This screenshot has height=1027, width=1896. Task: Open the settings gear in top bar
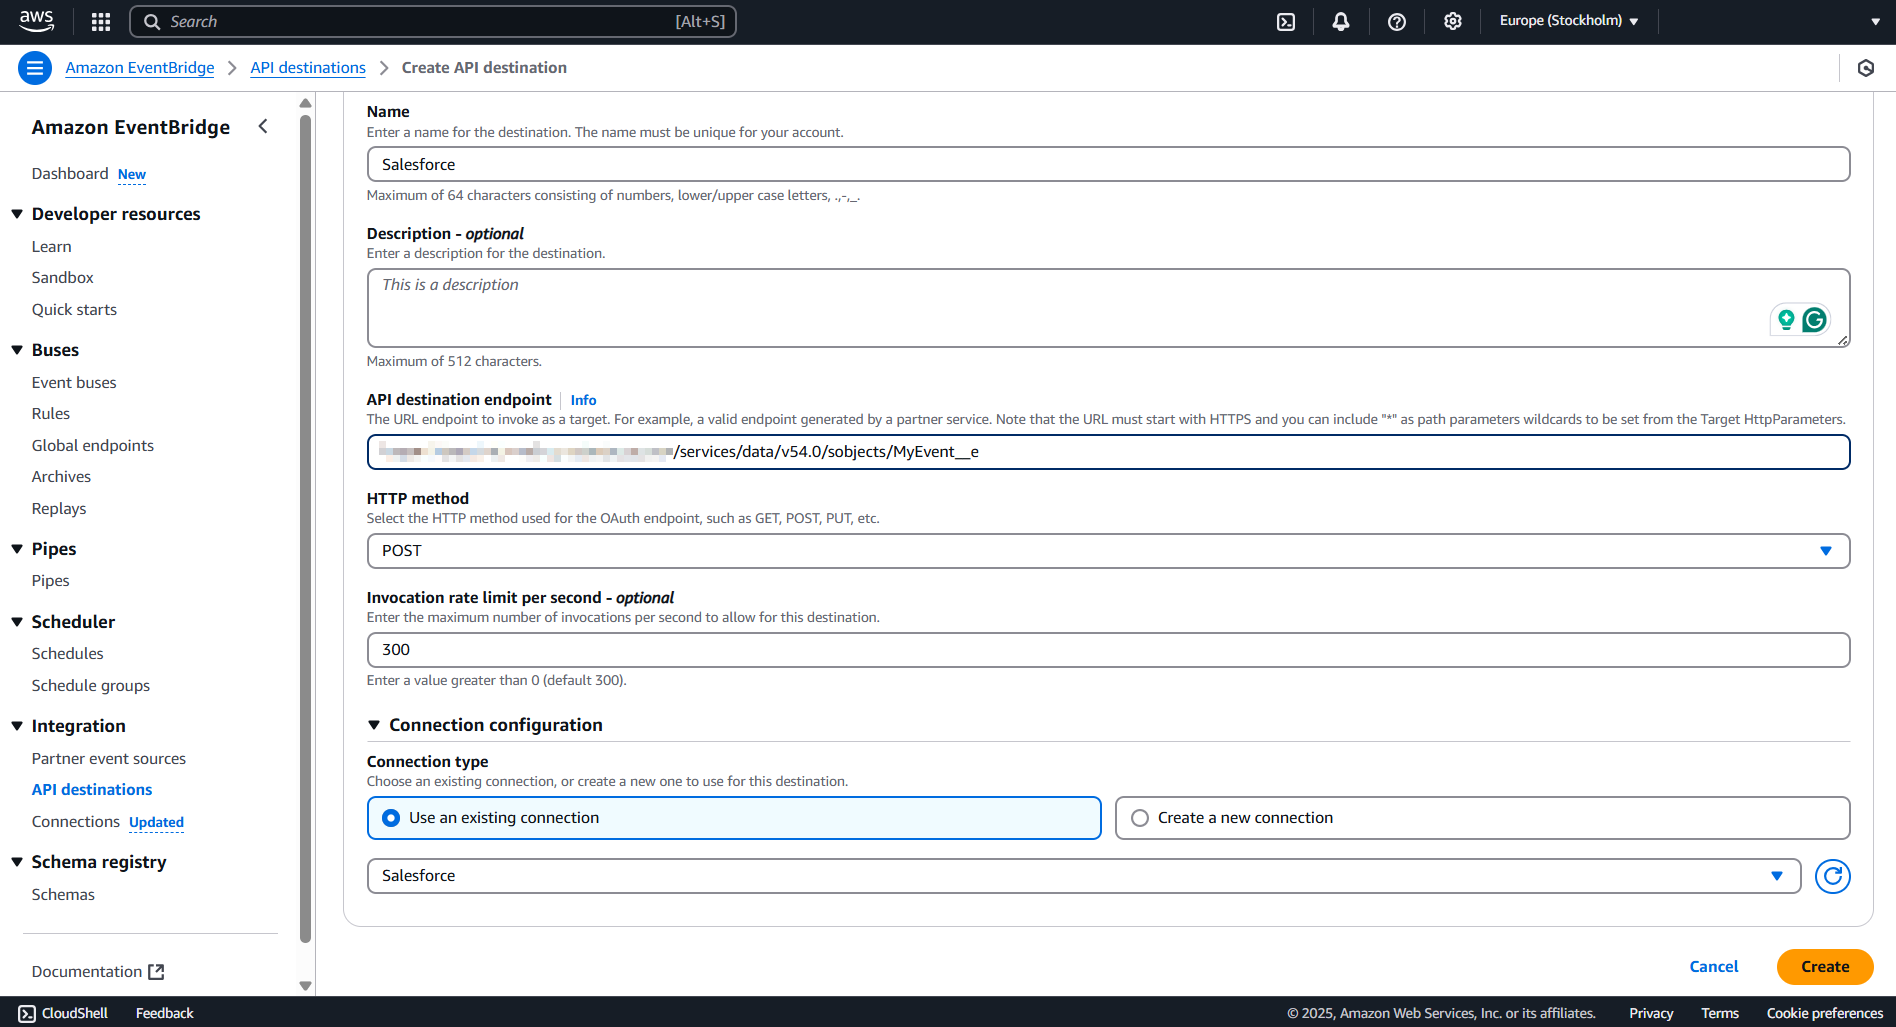point(1453,22)
